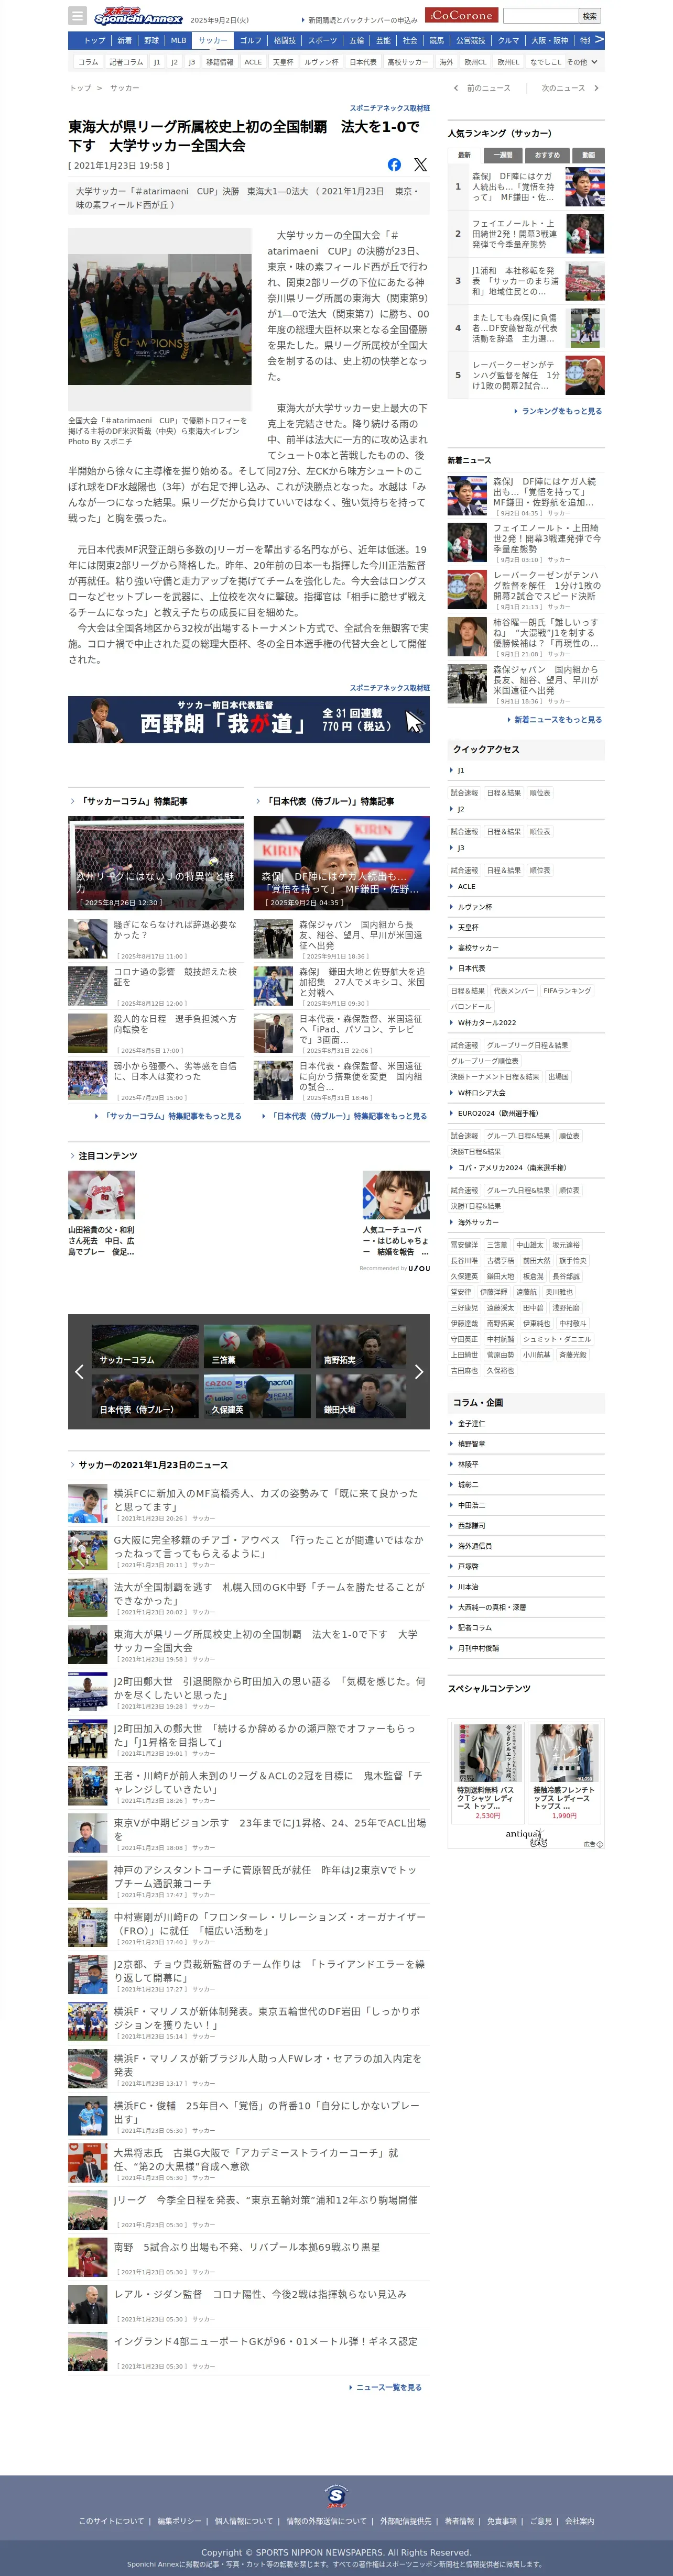This screenshot has height=2576, width=673.
Task: Switch ranking to the 一週間 tab
Action: (503, 155)
